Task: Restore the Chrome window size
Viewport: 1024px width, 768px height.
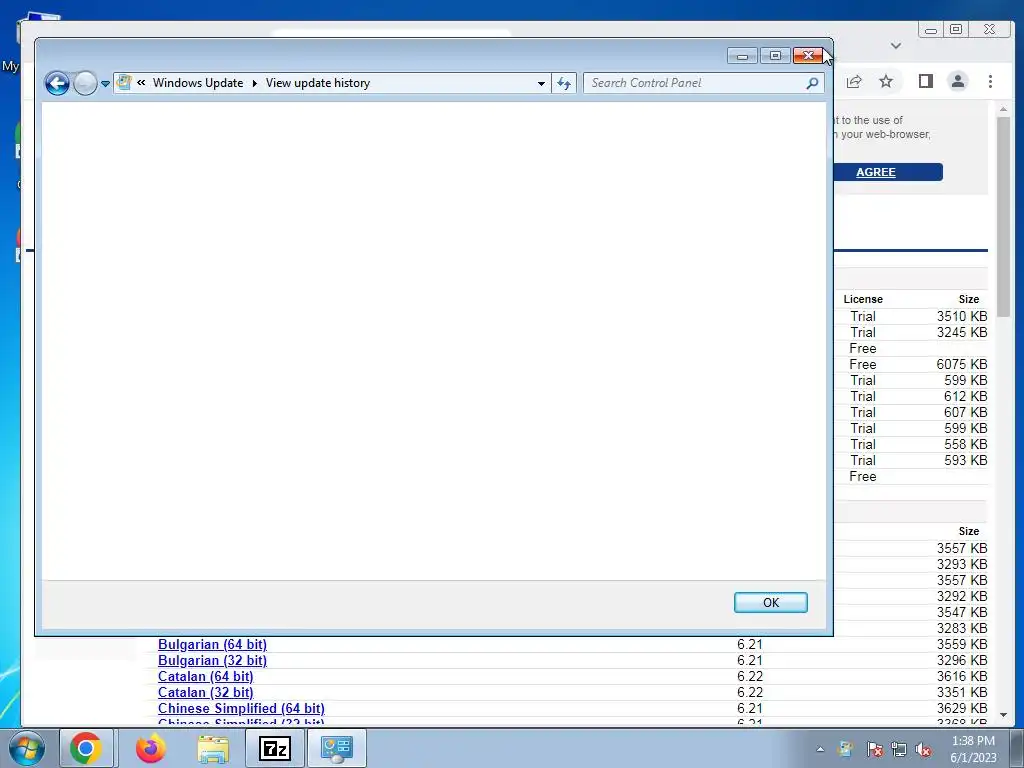Action: pyautogui.click(x=956, y=29)
